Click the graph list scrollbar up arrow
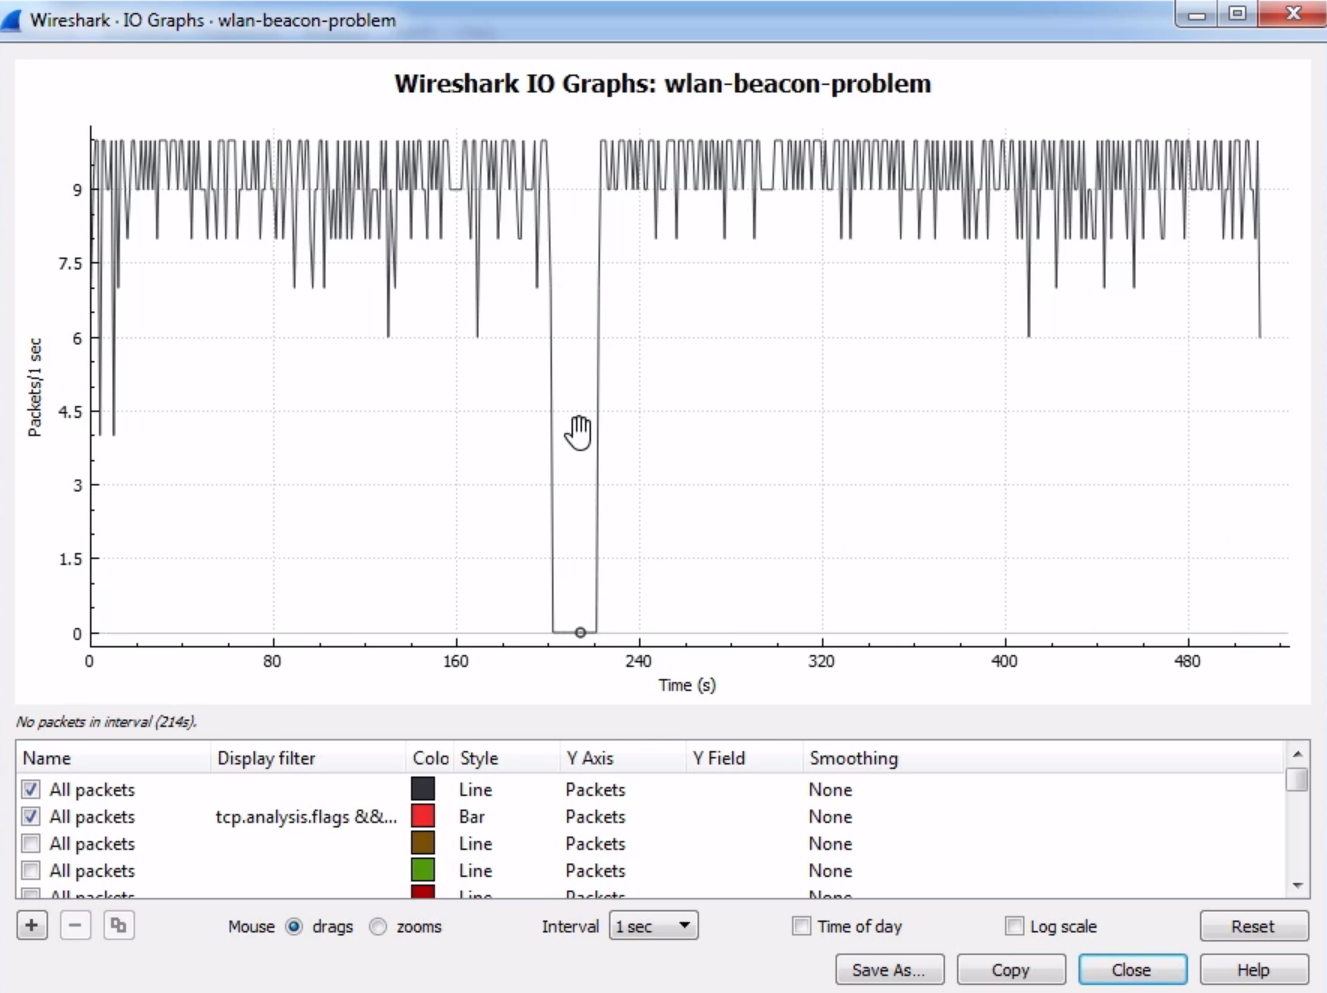1327x993 pixels. pos(1297,753)
